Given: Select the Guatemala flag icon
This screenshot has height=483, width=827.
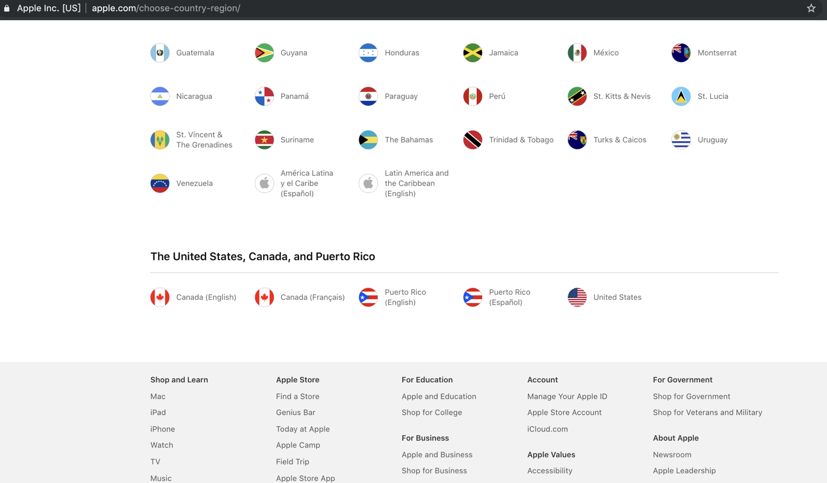Looking at the screenshot, I should tap(160, 53).
